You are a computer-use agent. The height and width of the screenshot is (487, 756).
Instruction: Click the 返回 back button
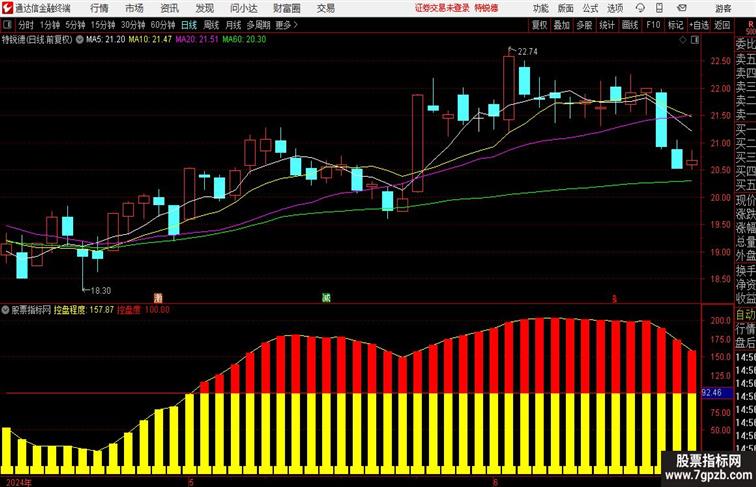tap(722, 25)
